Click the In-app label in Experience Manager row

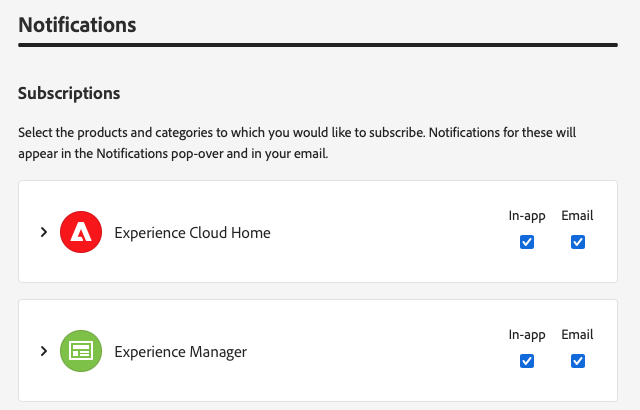pos(527,335)
